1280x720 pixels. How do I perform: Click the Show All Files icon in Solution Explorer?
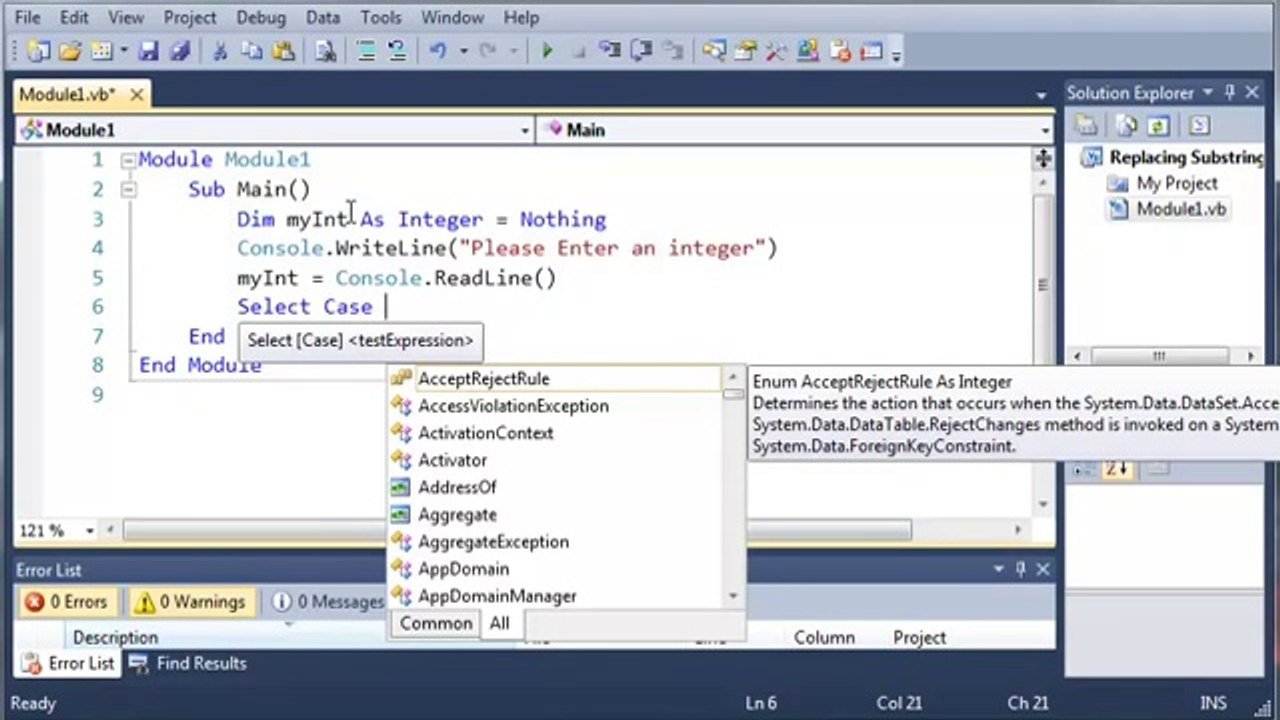pos(1127,126)
